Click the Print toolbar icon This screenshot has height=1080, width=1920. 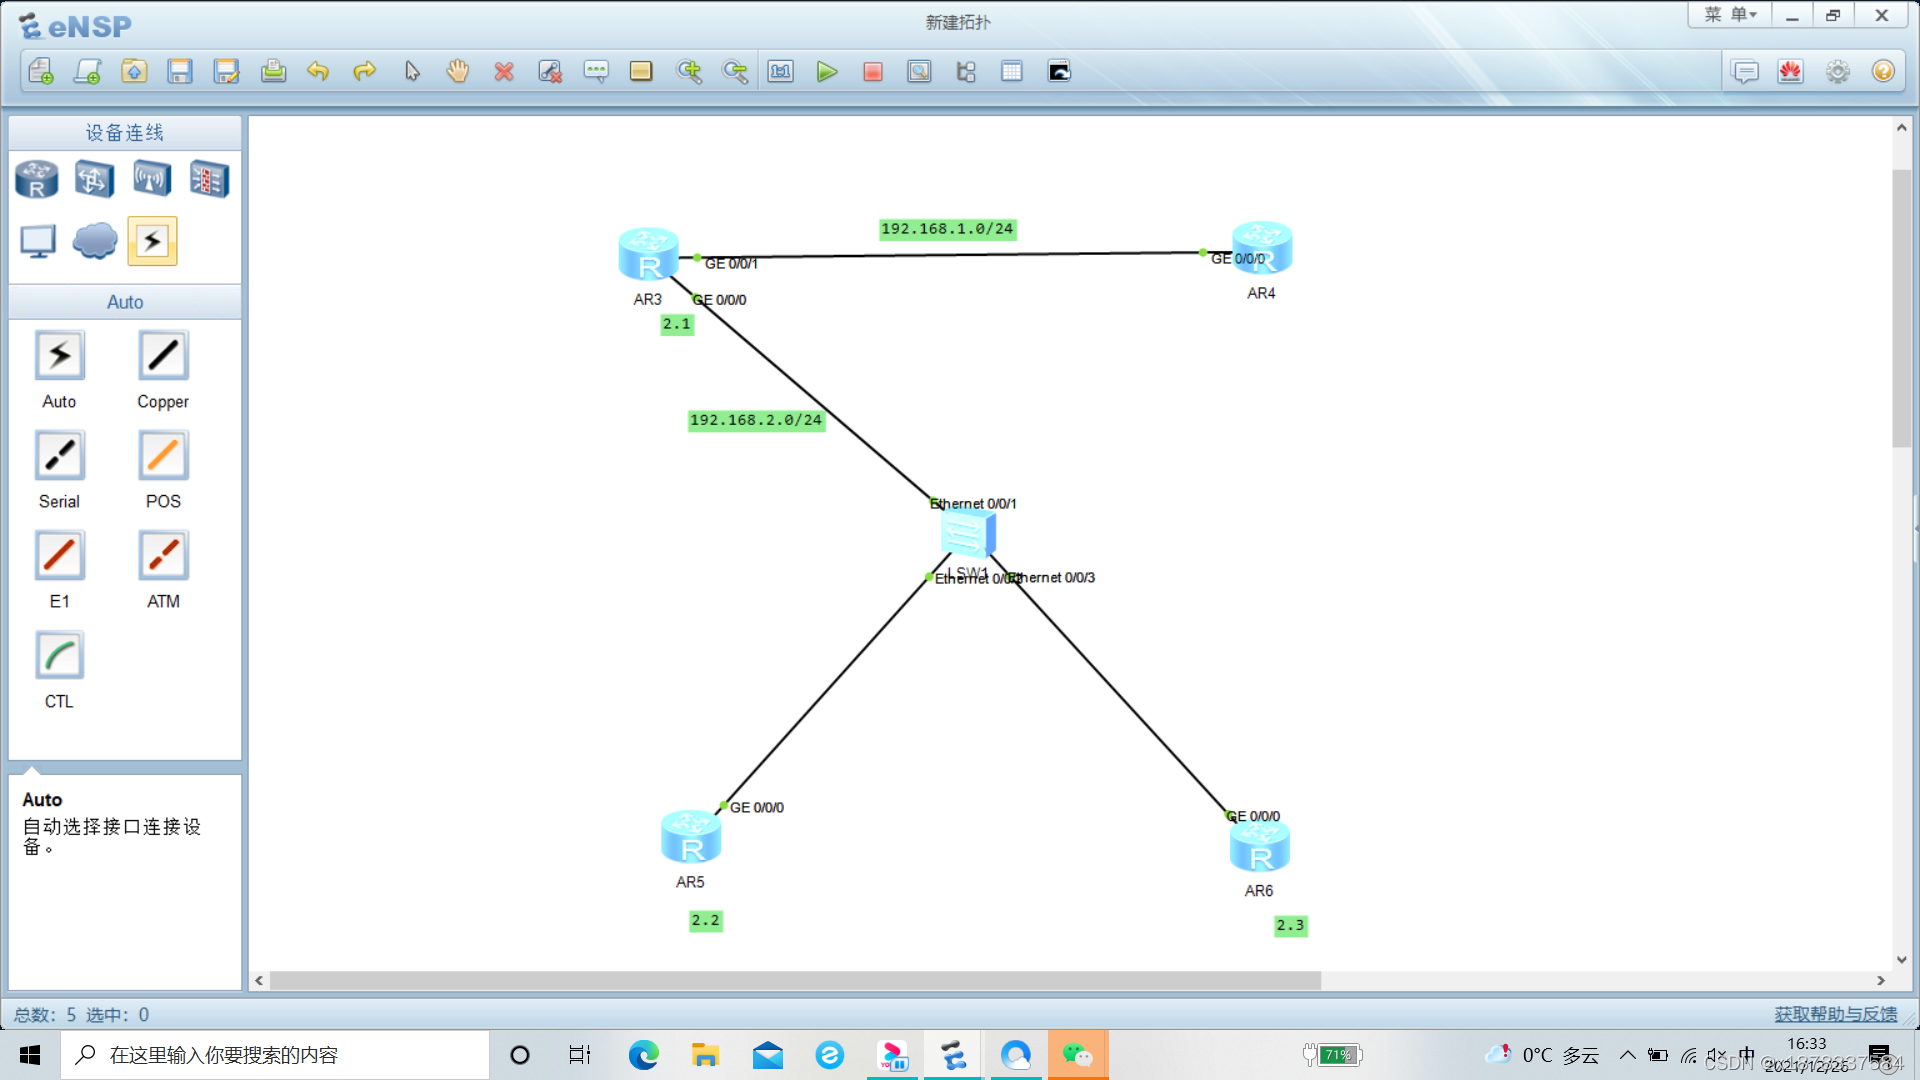pyautogui.click(x=273, y=71)
